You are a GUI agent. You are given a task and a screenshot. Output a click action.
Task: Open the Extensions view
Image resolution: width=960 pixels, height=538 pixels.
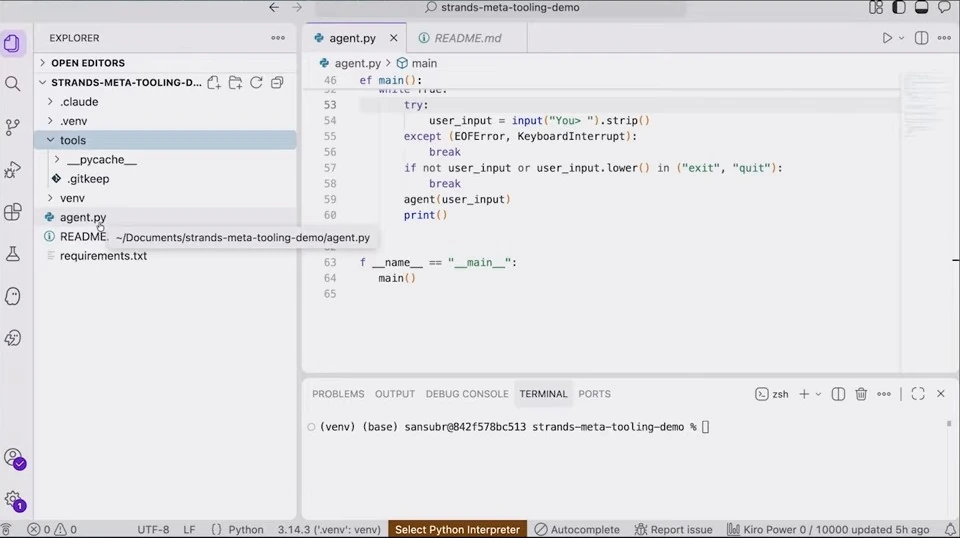[x=12, y=212]
